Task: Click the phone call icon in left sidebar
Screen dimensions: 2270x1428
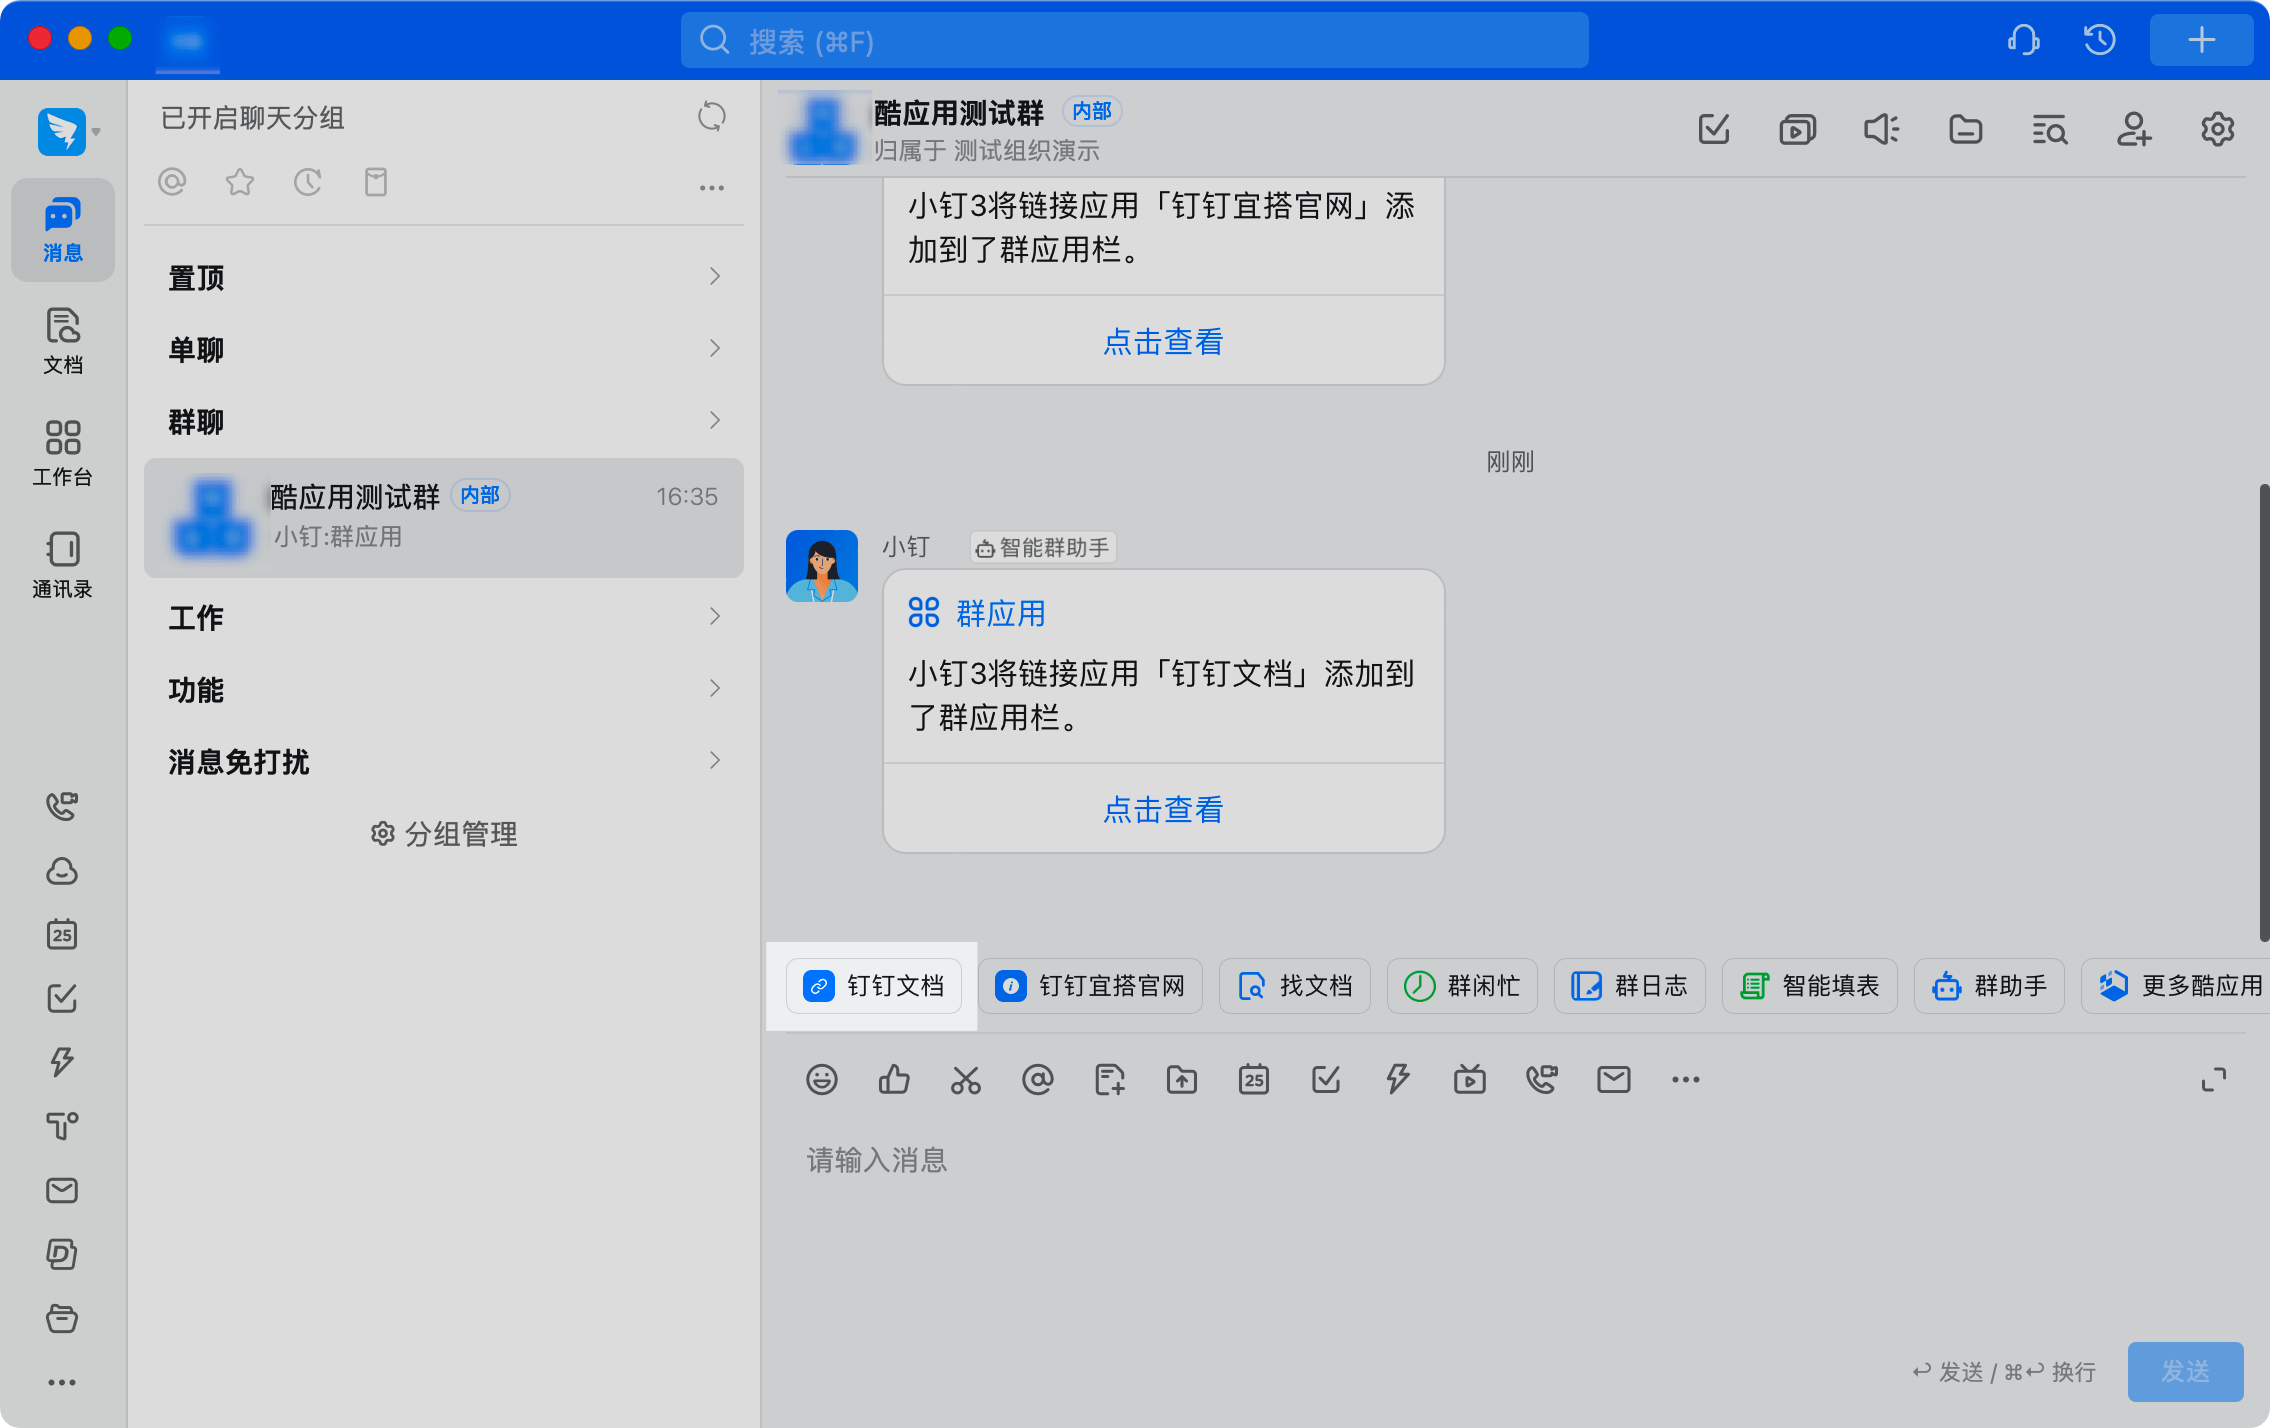Action: 62,806
